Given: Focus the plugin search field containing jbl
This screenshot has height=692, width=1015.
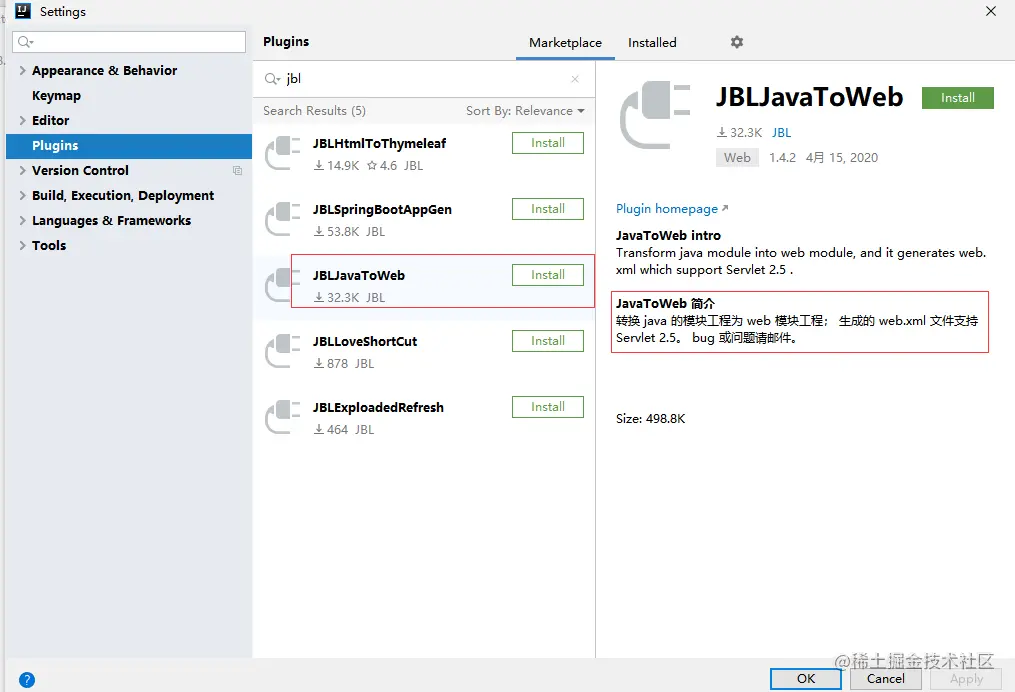Looking at the screenshot, I should (424, 79).
